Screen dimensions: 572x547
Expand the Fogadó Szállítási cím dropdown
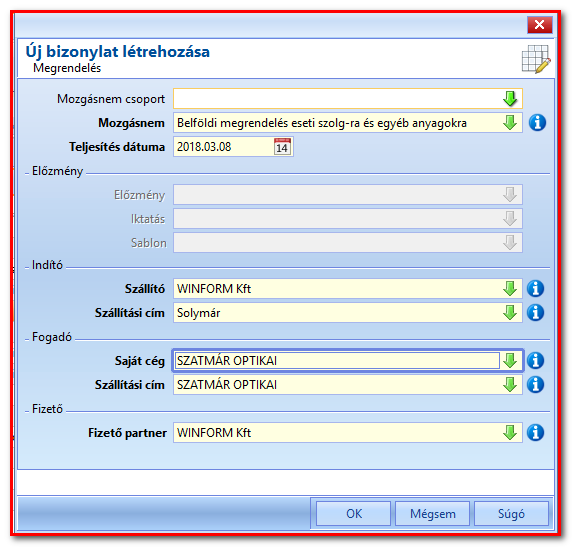tap(510, 385)
